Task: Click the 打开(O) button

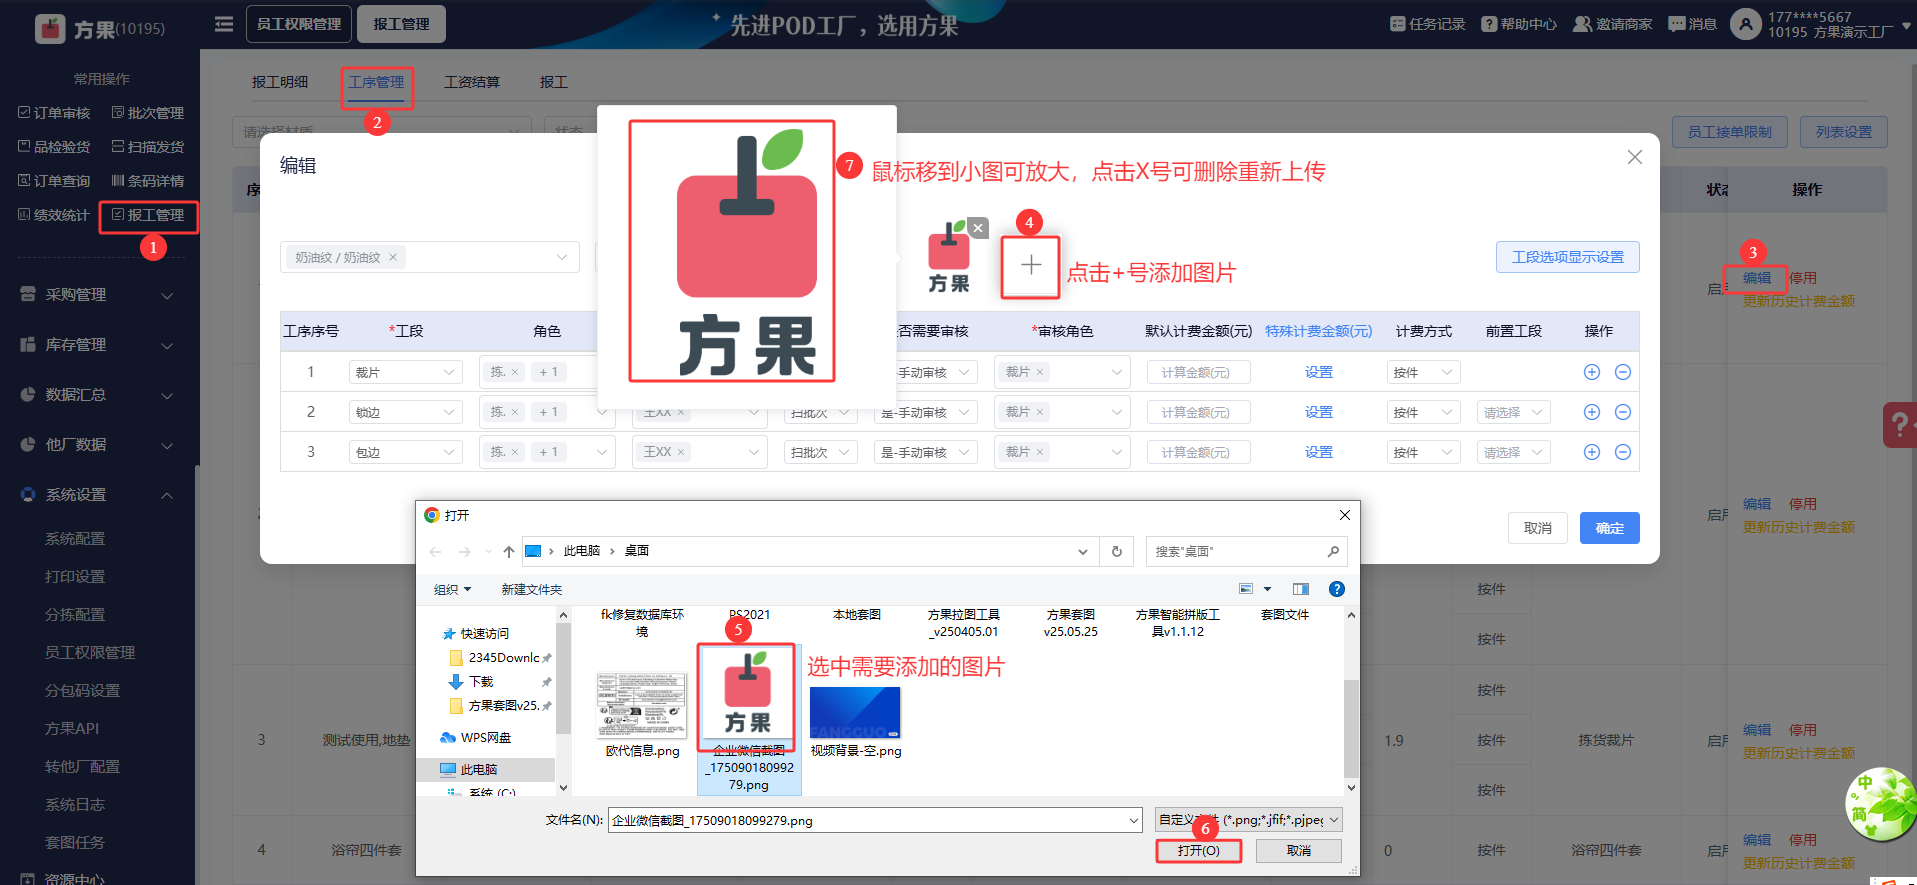Action: click(x=1198, y=850)
